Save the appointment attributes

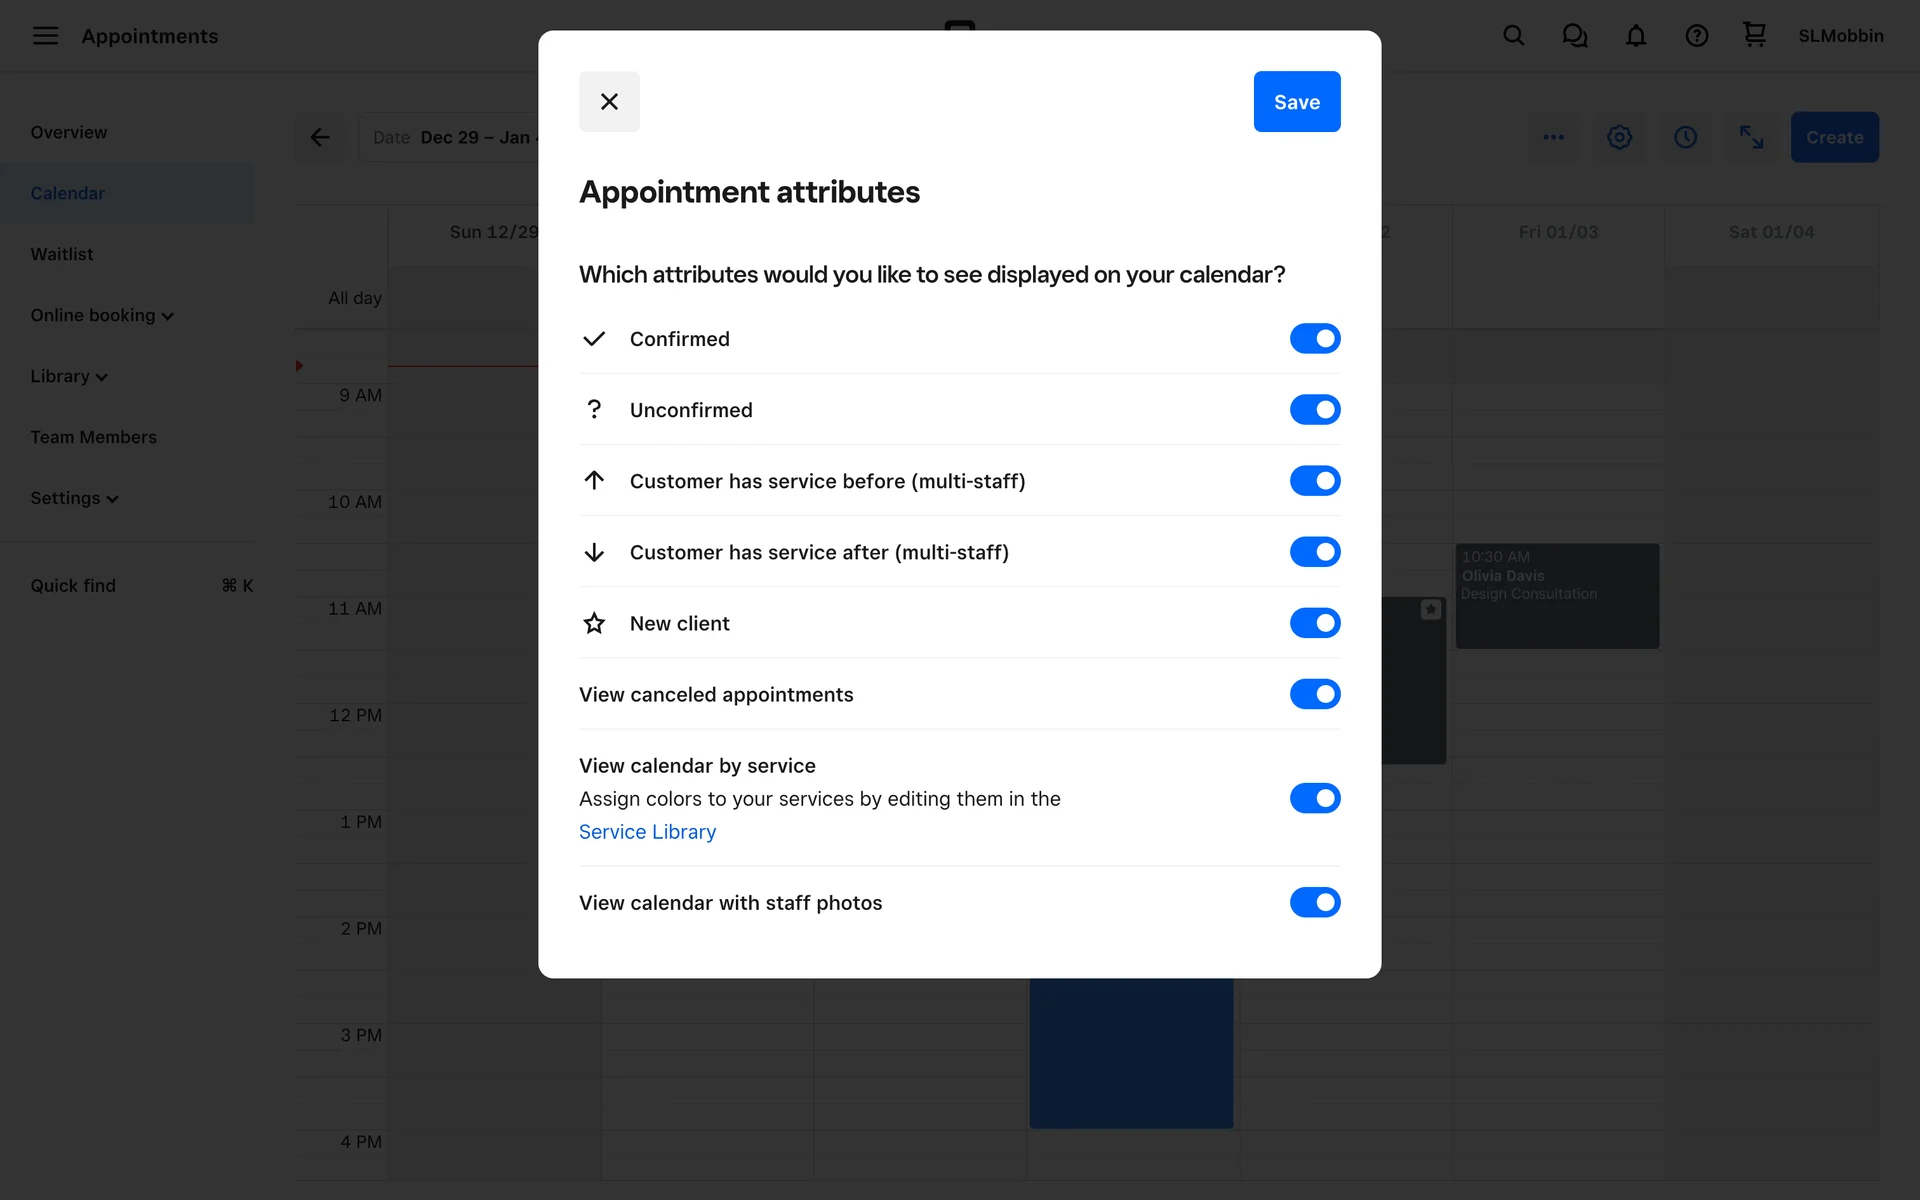(1296, 102)
